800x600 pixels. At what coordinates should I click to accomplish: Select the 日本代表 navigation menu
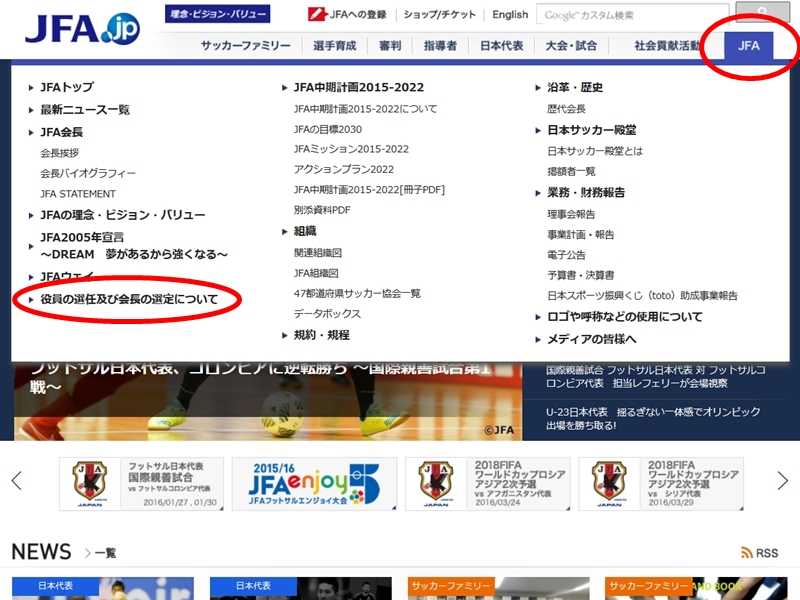(x=500, y=46)
